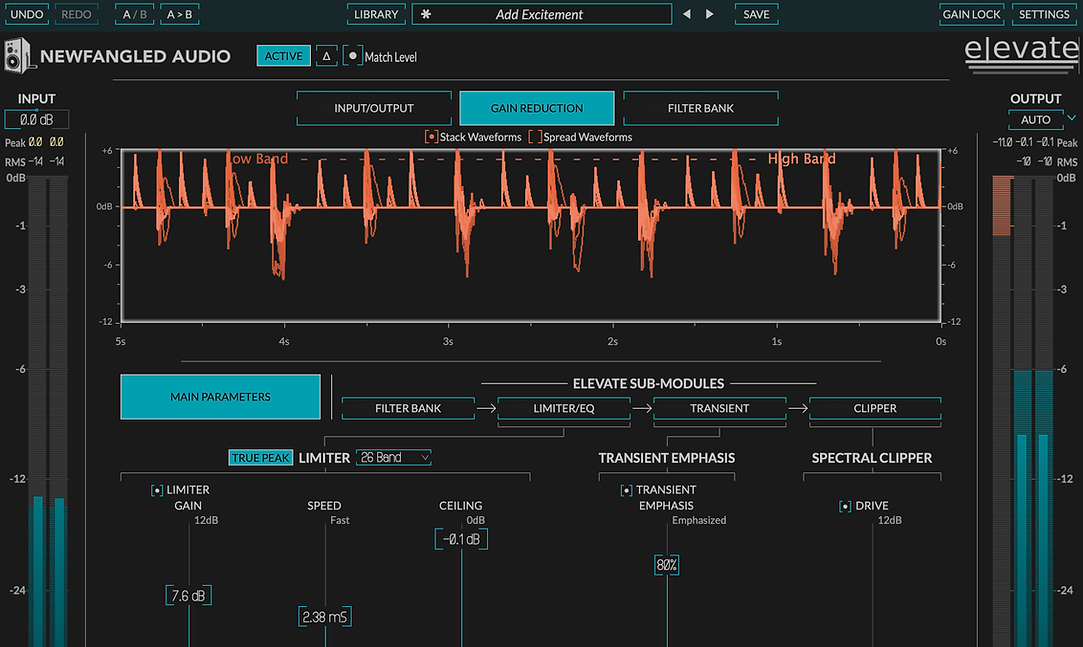
Task: Click the Limiter Gain 7.6 dB slider handle
Action: click(x=188, y=596)
